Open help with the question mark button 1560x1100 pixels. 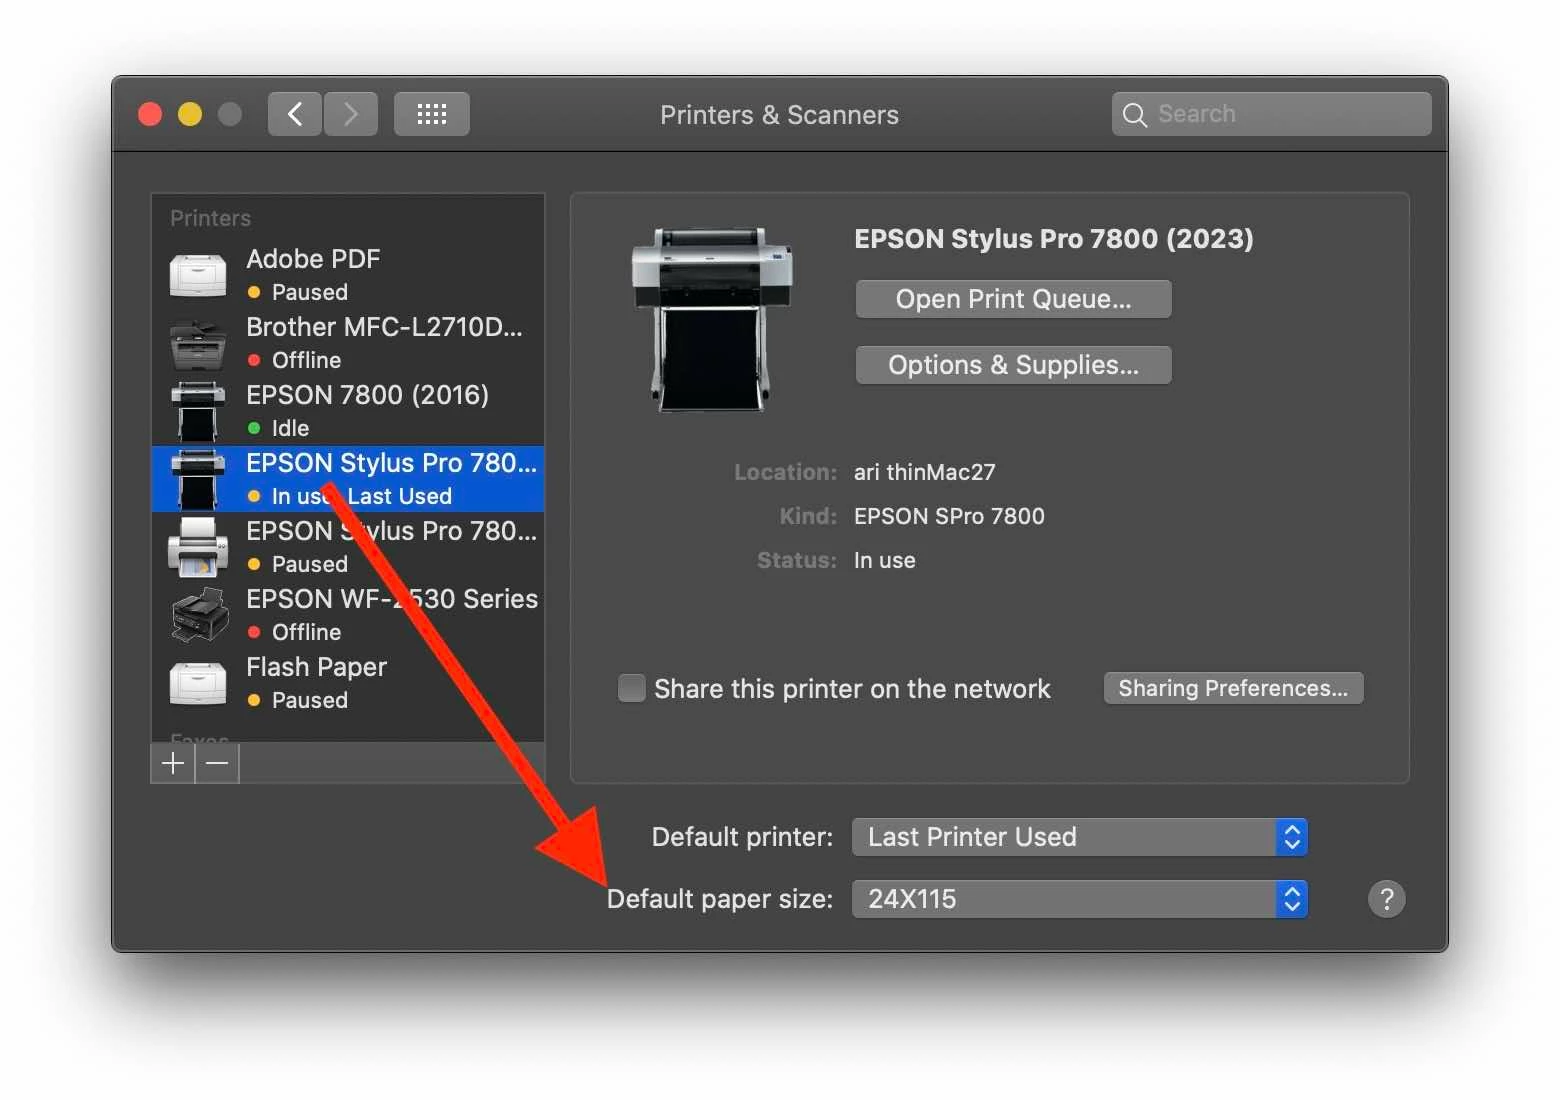pyautogui.click(x=1386, y=899)
